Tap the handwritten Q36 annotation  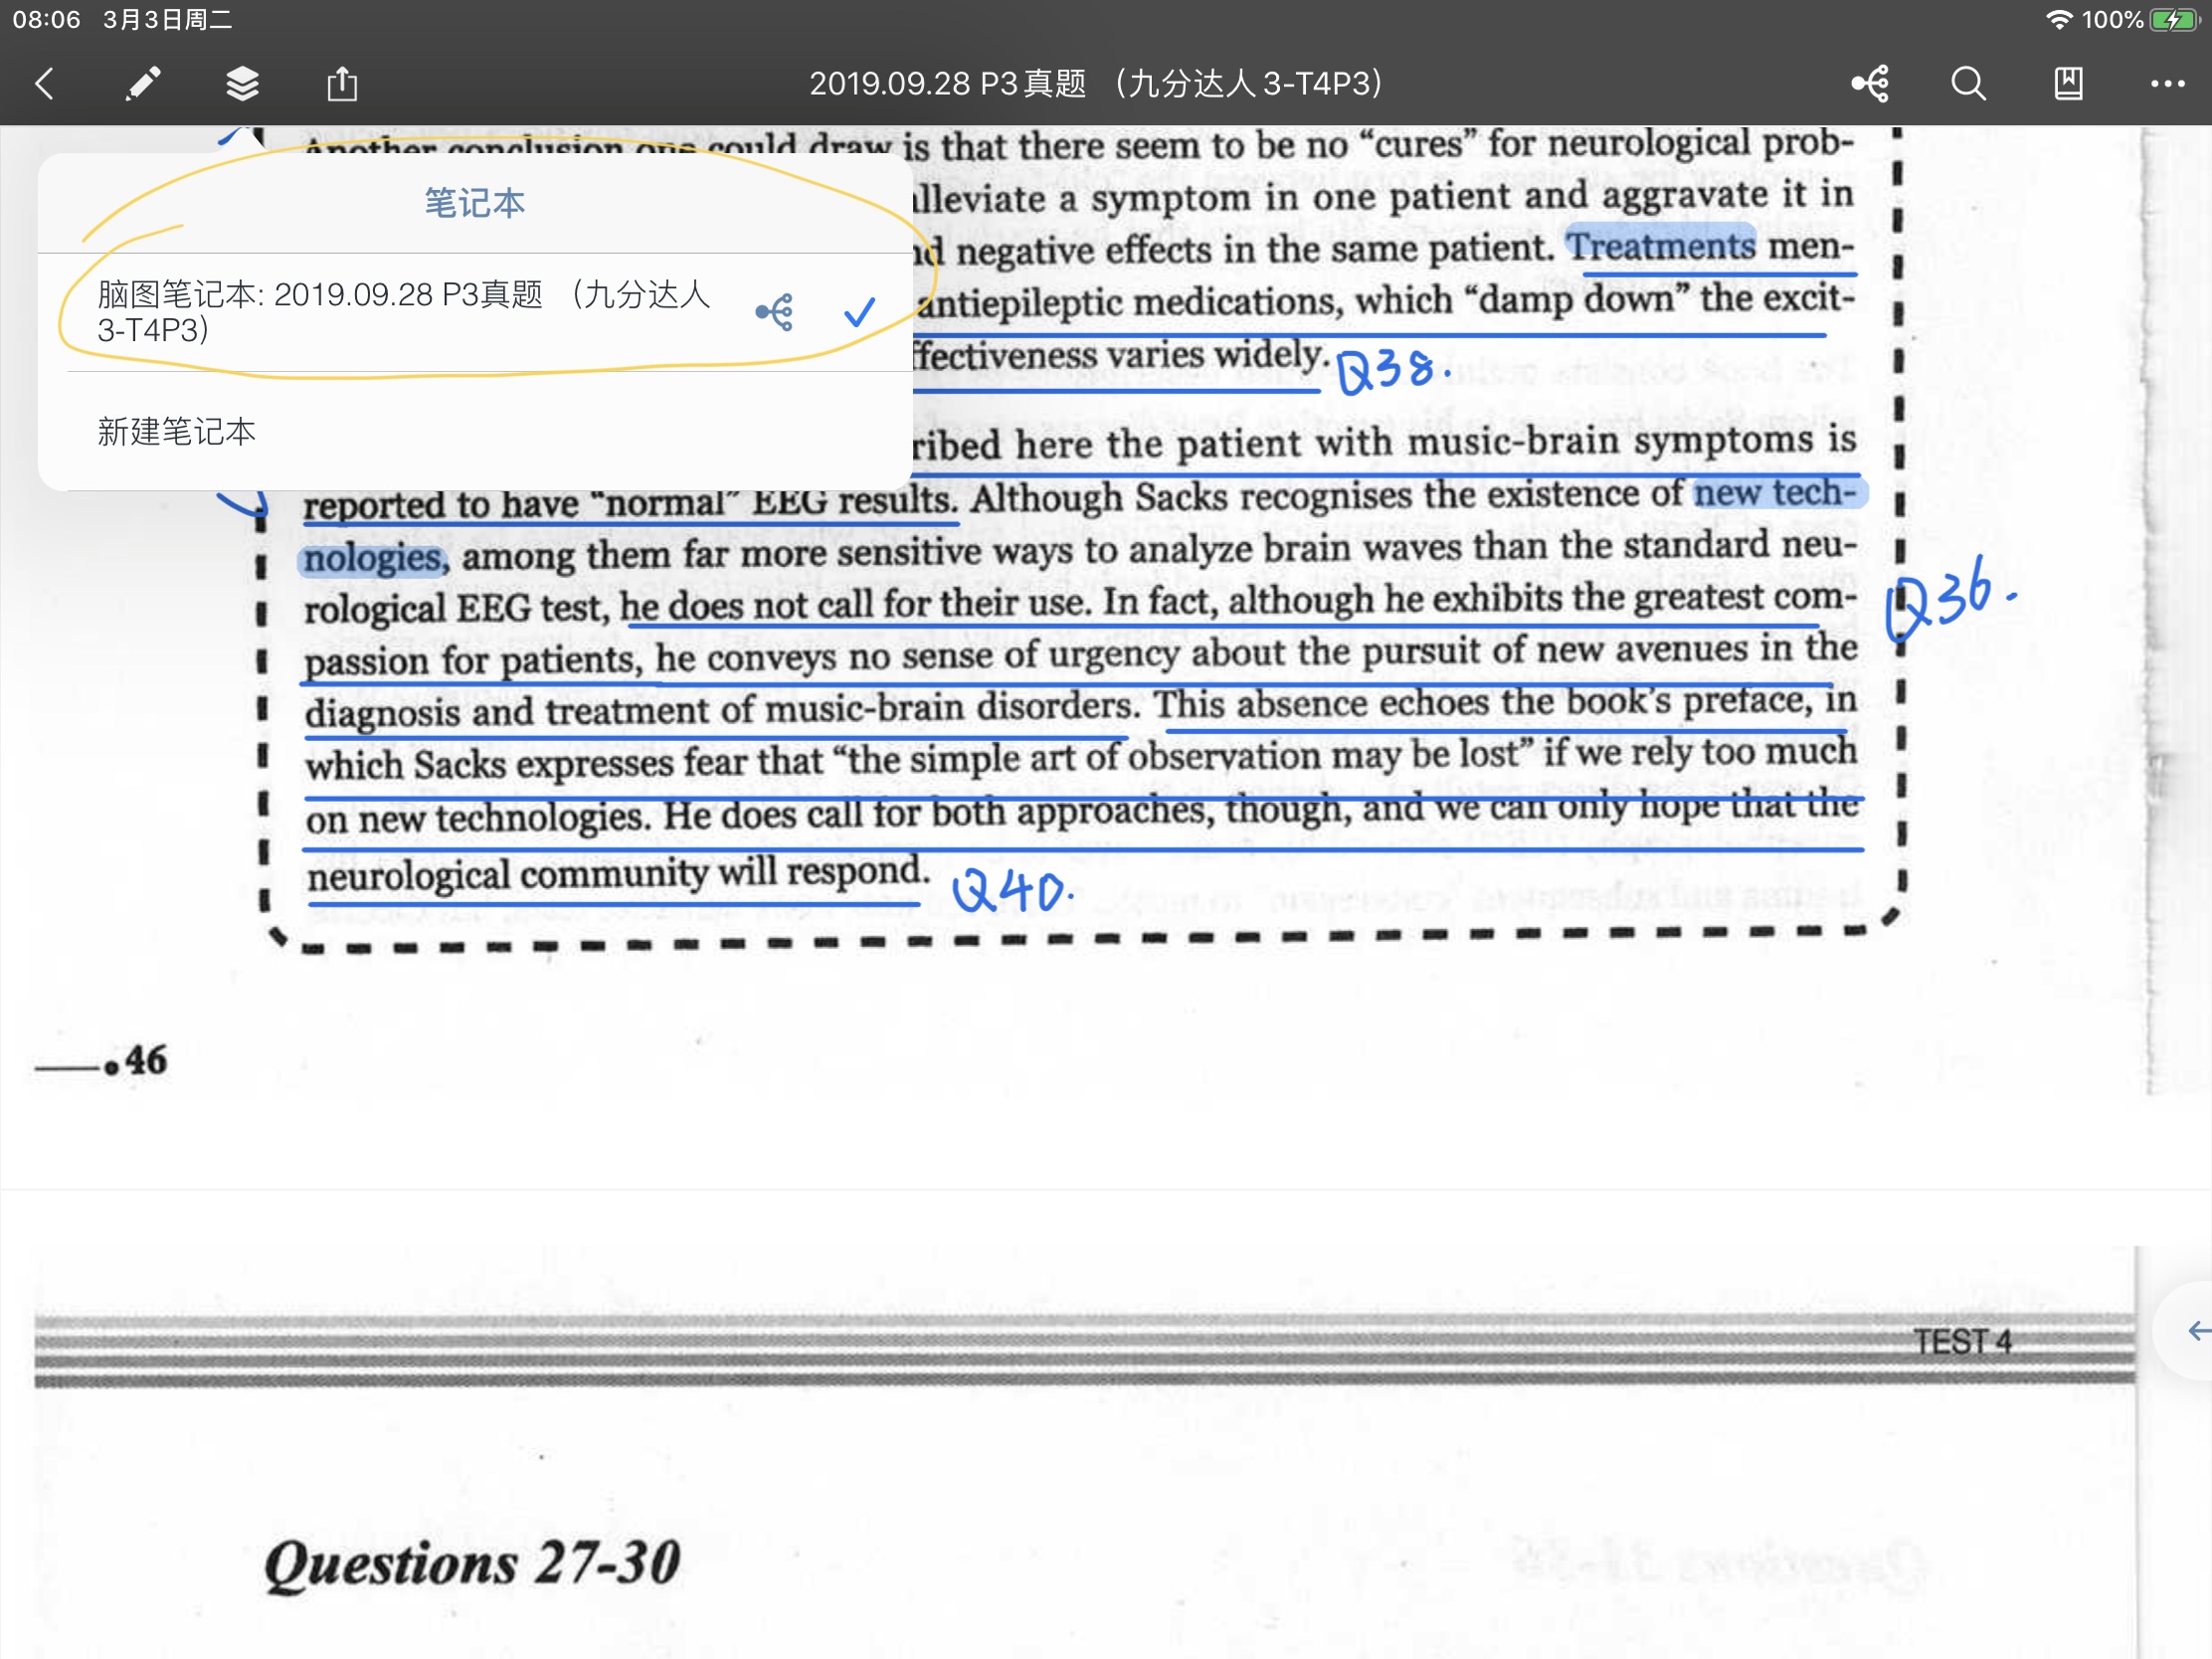click(1949, 599)
